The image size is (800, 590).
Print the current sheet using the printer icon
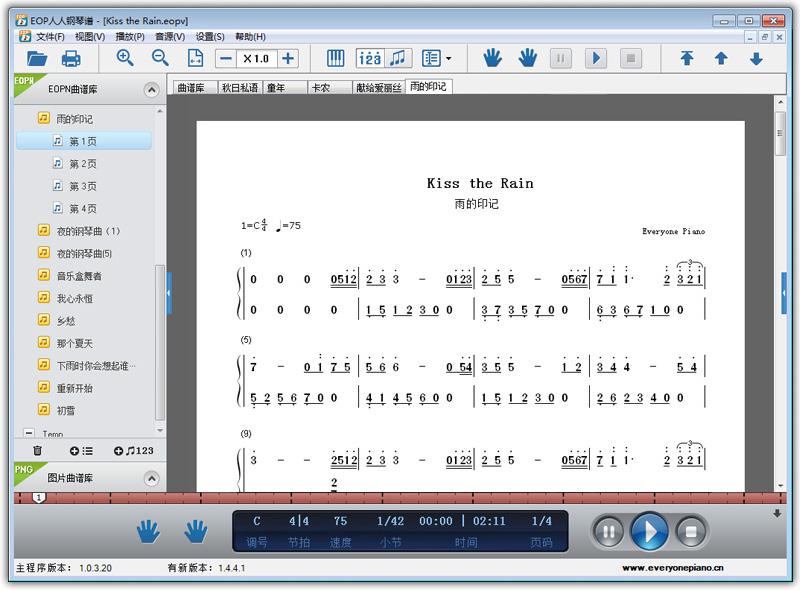coord(71,59)
